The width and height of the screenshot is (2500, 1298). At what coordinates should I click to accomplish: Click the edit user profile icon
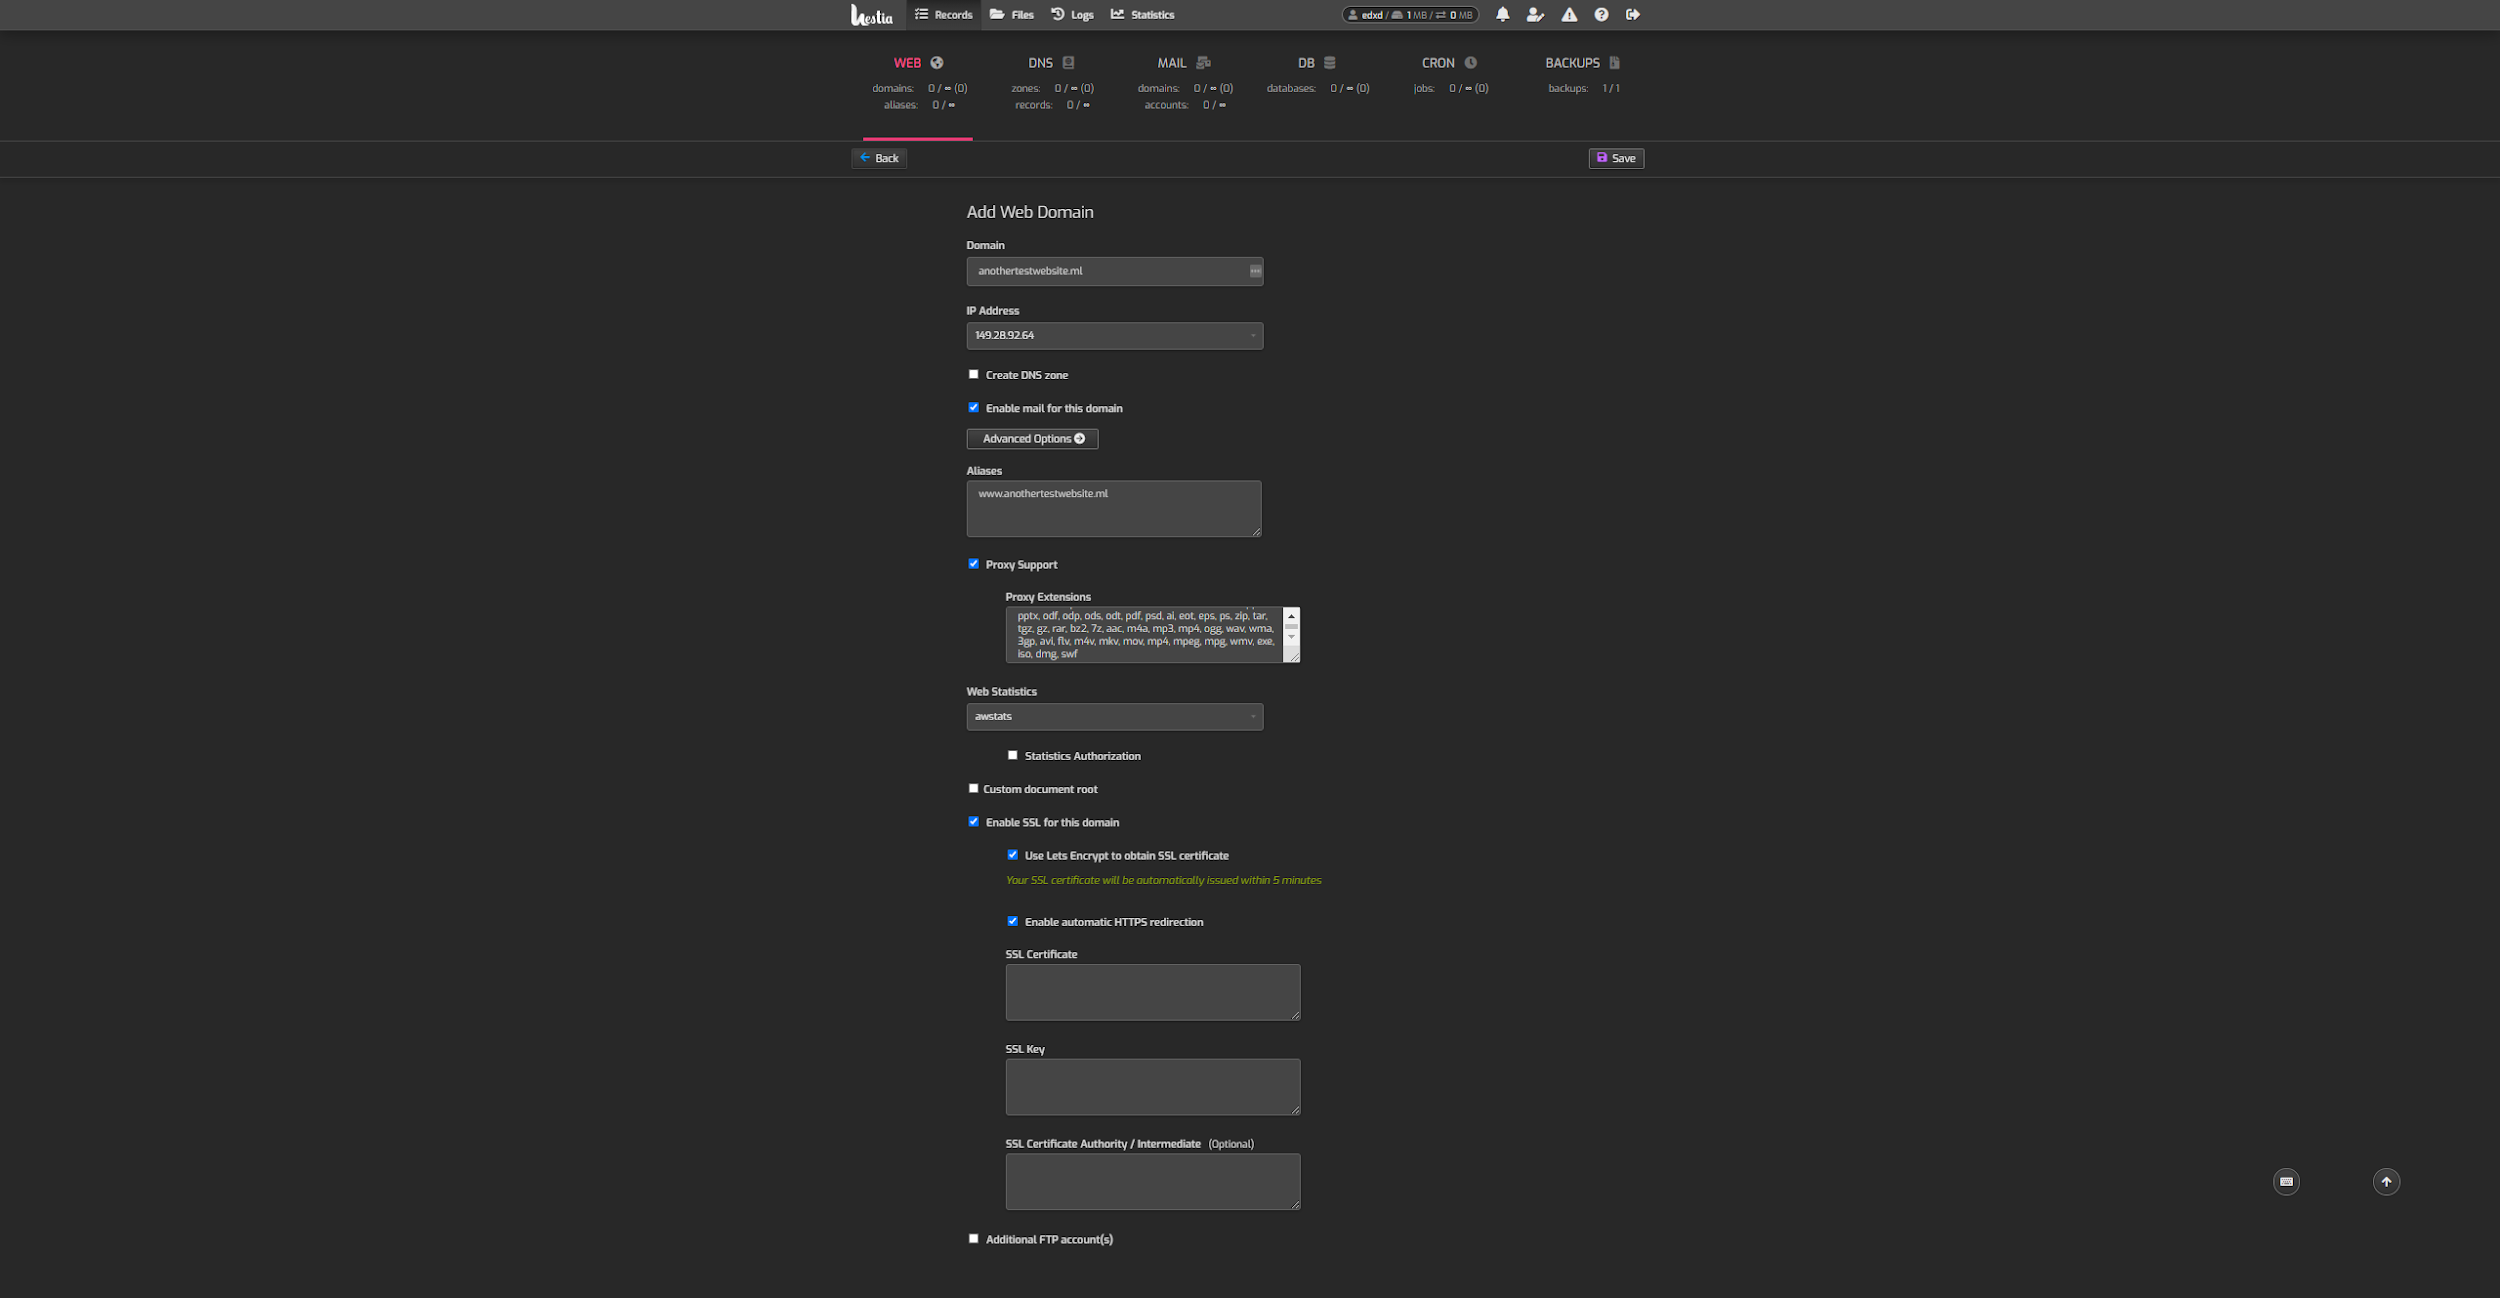[x=1535, y=14]
